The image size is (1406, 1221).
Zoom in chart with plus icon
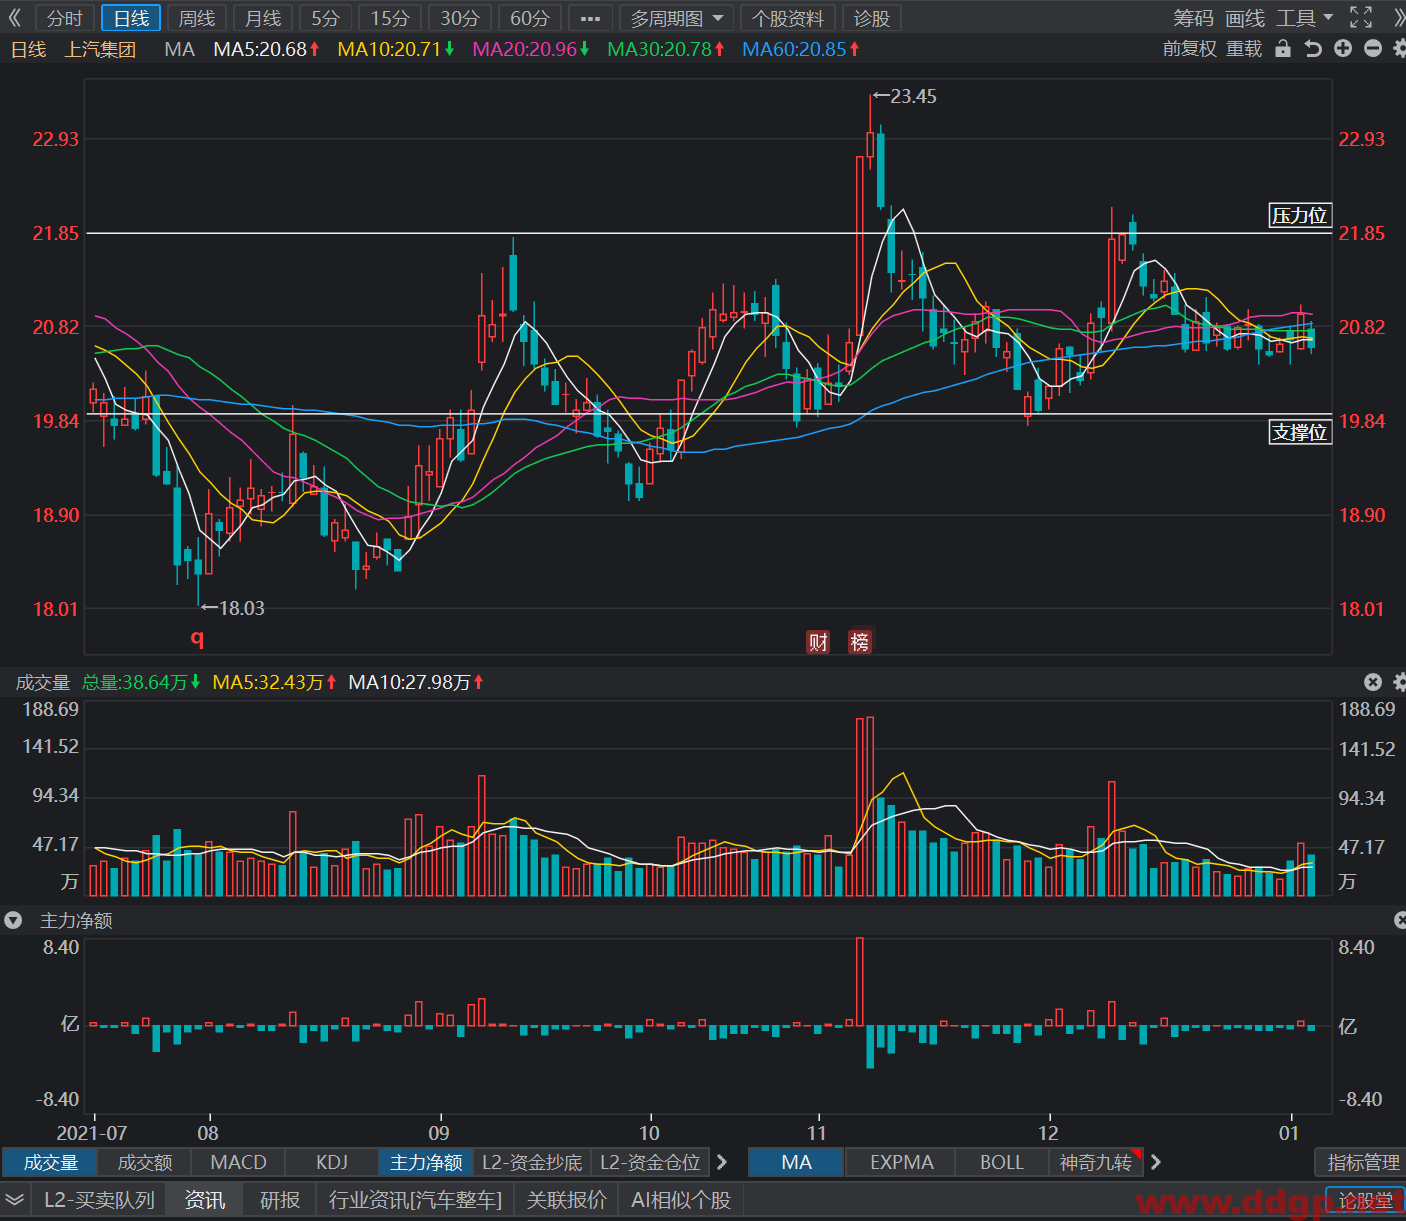click(x=1343, y=48)
